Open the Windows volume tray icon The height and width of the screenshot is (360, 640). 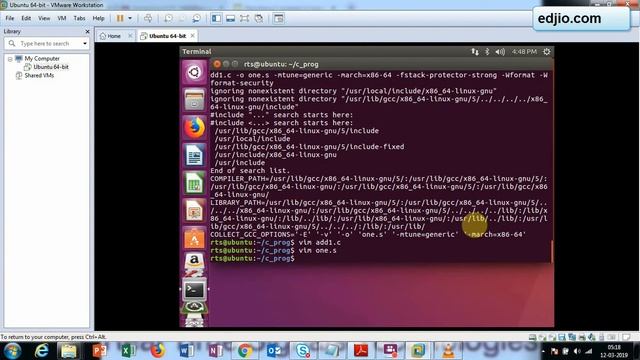point(577,351)
